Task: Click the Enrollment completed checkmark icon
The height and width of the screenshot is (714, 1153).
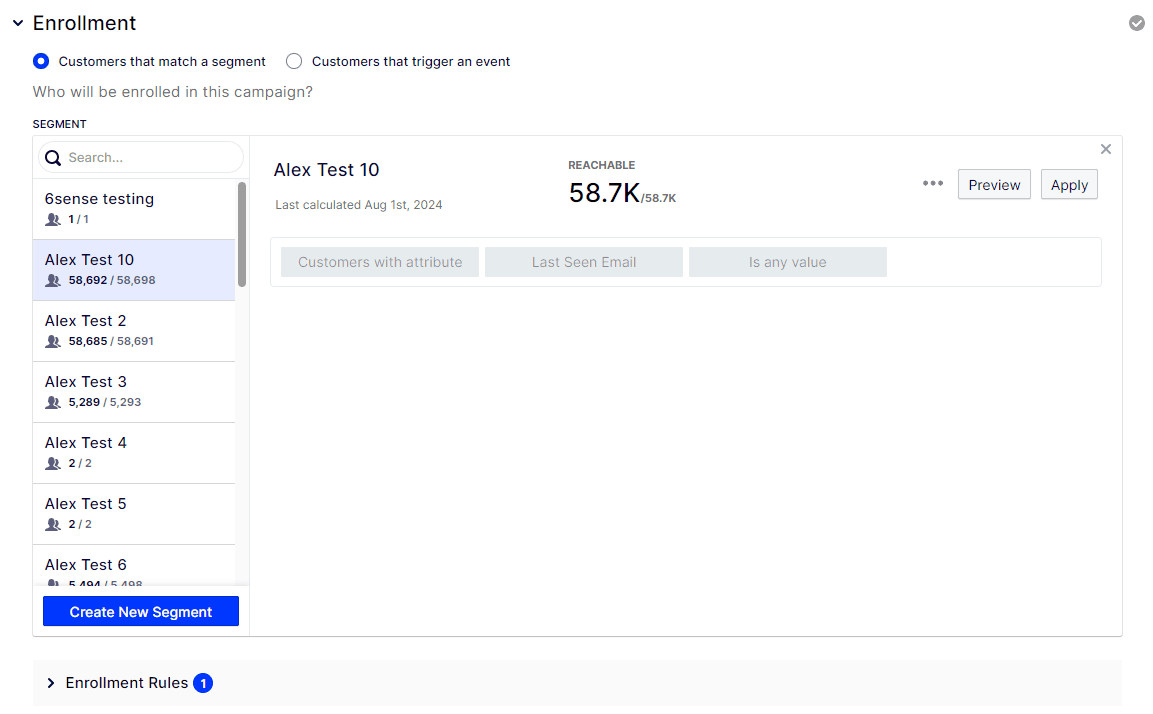Action: [1136, 23]
